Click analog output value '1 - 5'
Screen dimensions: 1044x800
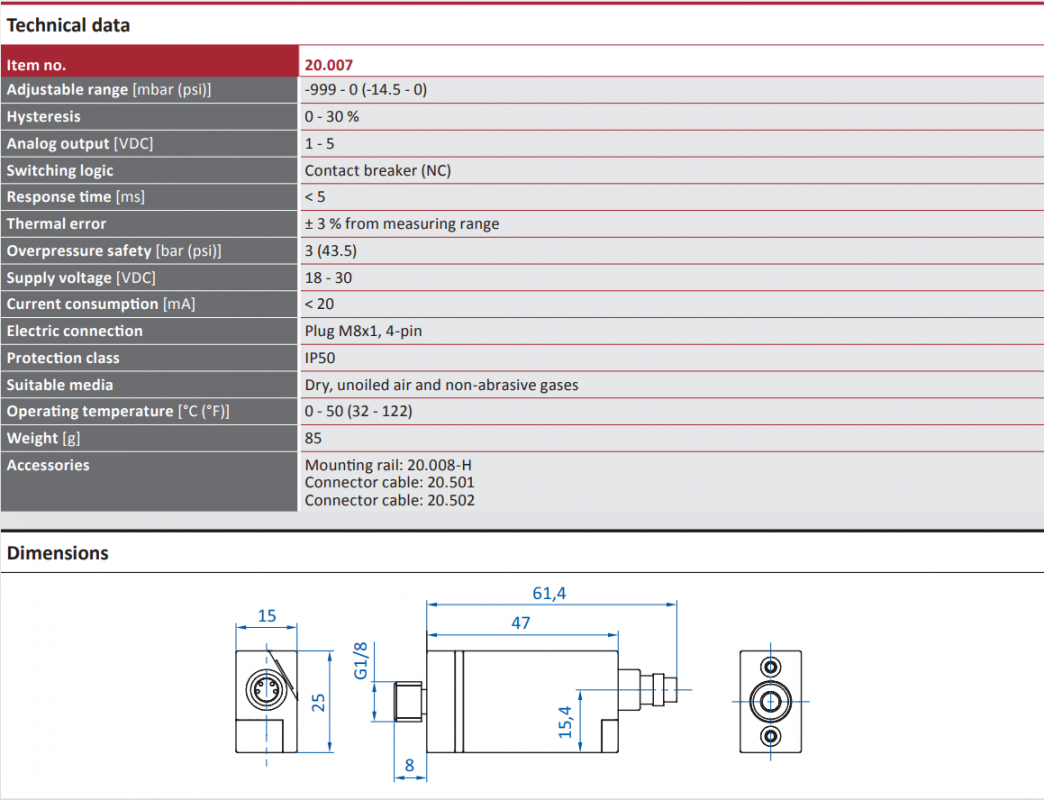click(x=320, y=144)
